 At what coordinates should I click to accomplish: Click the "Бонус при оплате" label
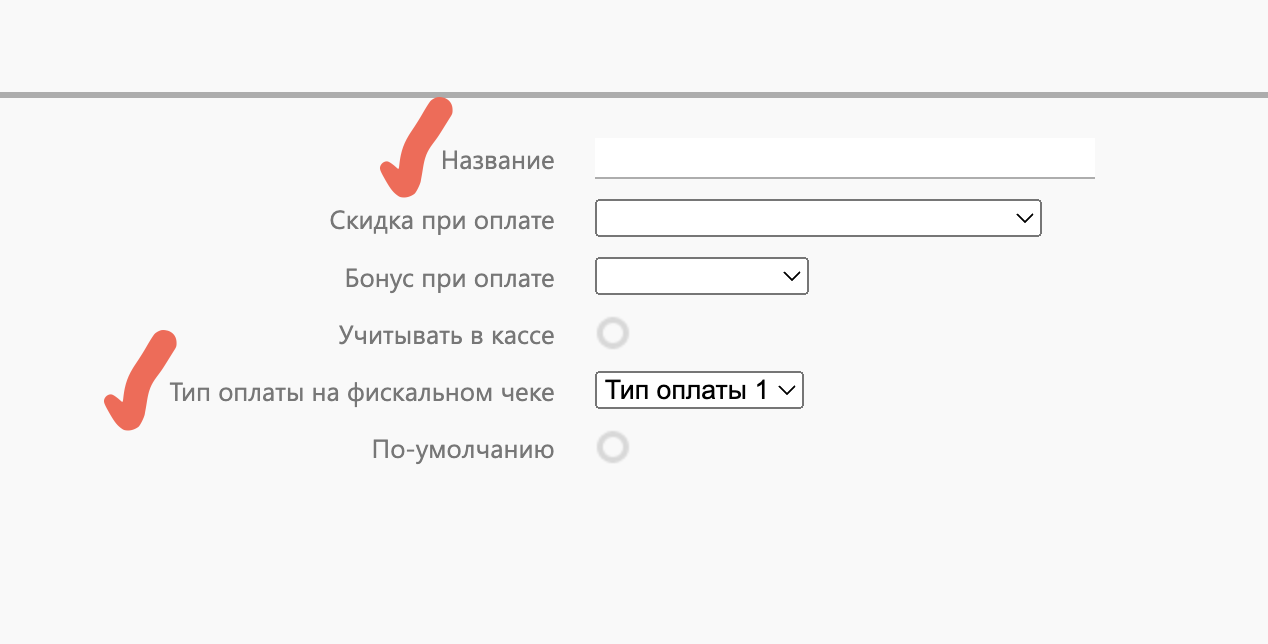pyautogui.click(x=449, y=278)
